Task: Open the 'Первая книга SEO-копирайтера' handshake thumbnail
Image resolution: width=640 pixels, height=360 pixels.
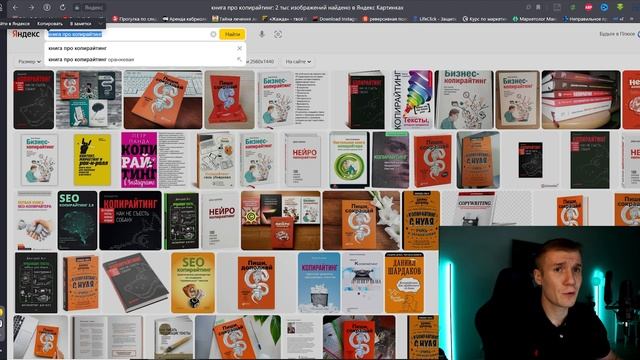Action: point(34,220)
